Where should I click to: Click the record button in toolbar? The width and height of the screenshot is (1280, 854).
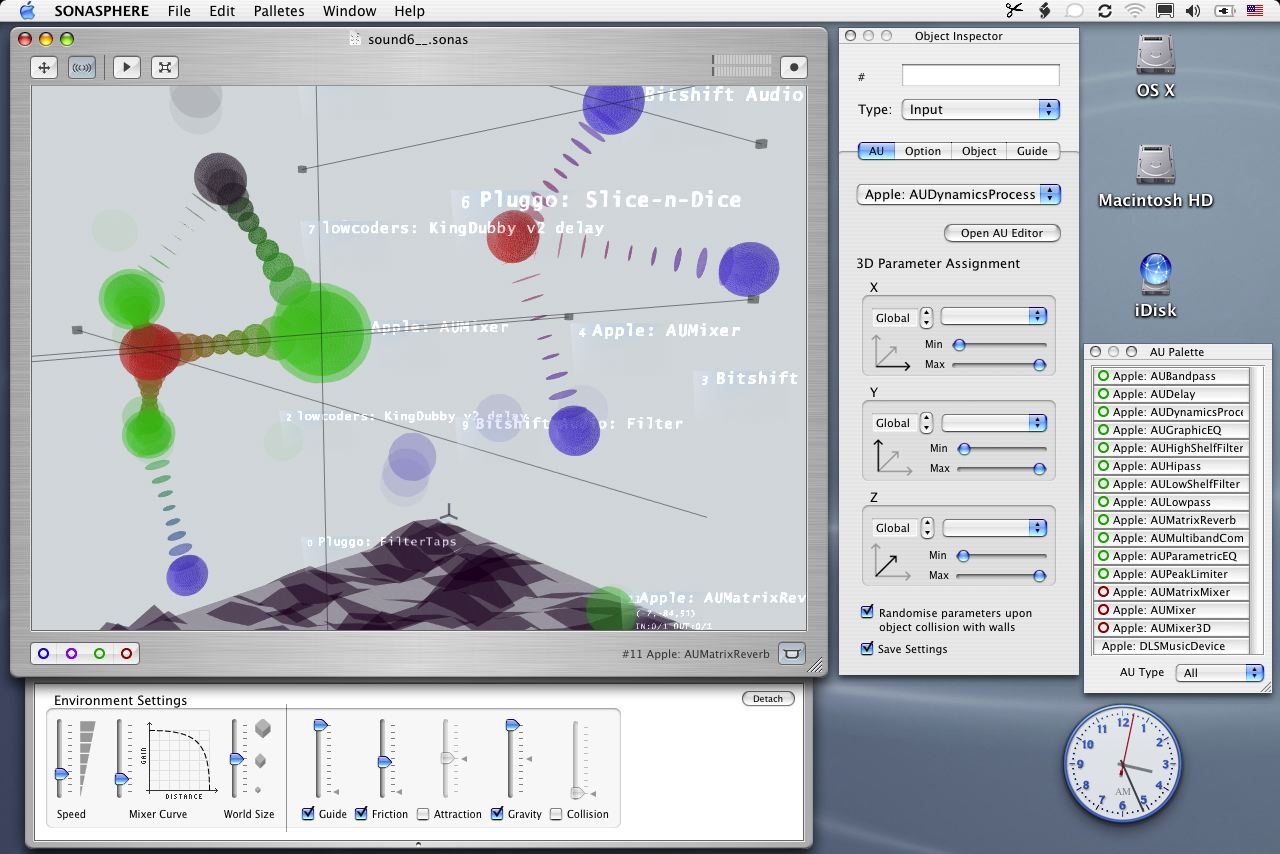click(x=794, y=67)
